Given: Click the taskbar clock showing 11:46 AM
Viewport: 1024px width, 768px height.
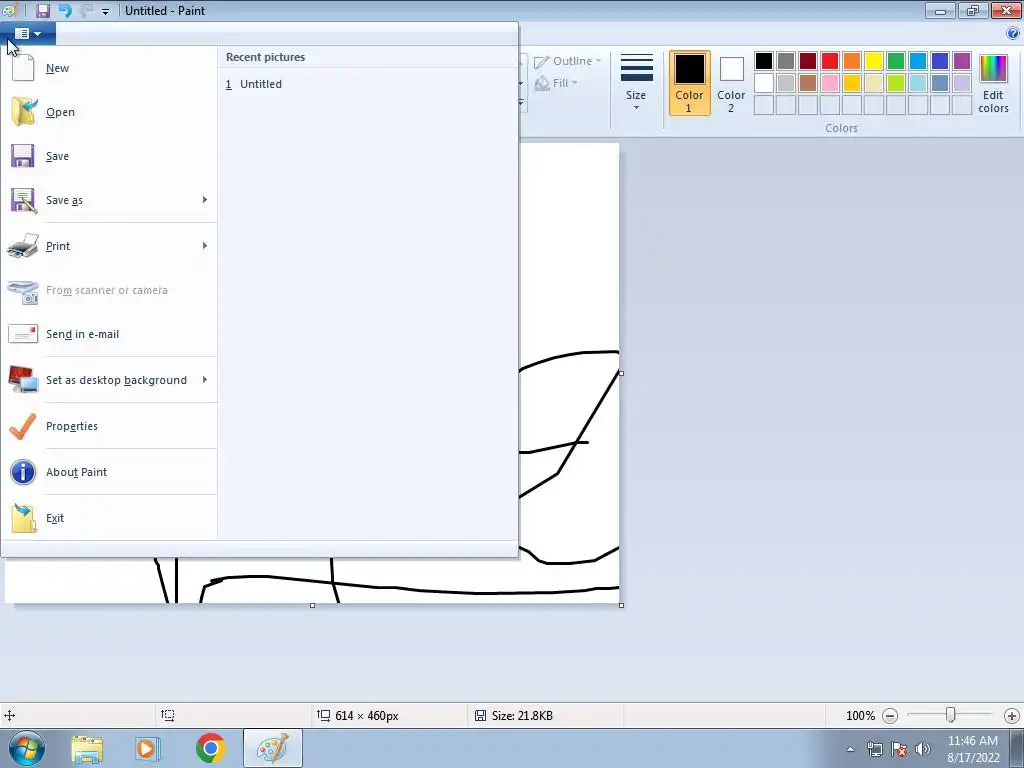Looking at the screenshot, I should (973, 749).
